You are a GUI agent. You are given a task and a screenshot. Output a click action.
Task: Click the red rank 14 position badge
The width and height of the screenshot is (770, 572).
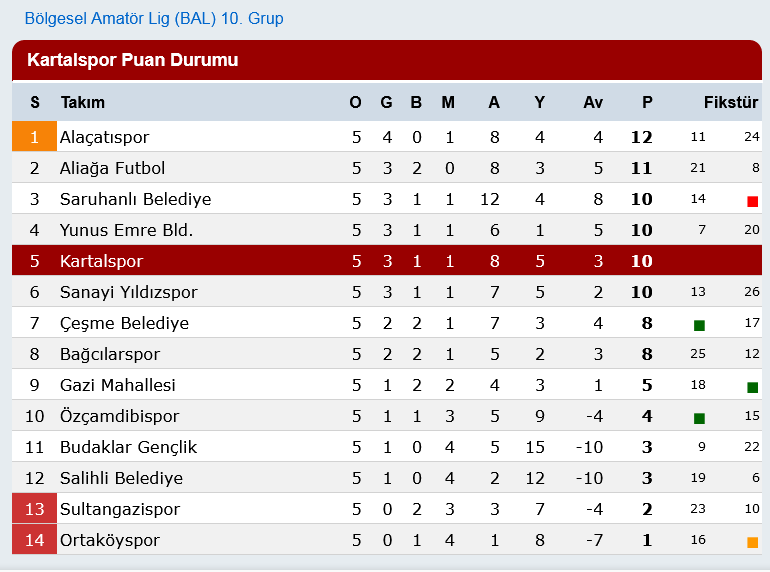[x=34, y=540]
